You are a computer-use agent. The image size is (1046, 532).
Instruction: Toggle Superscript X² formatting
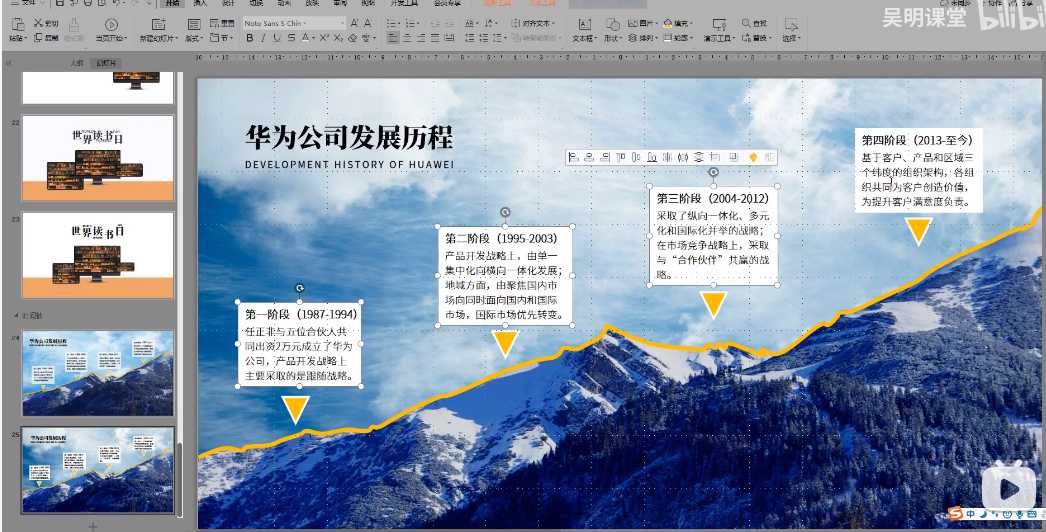click(x=324, y=38)
